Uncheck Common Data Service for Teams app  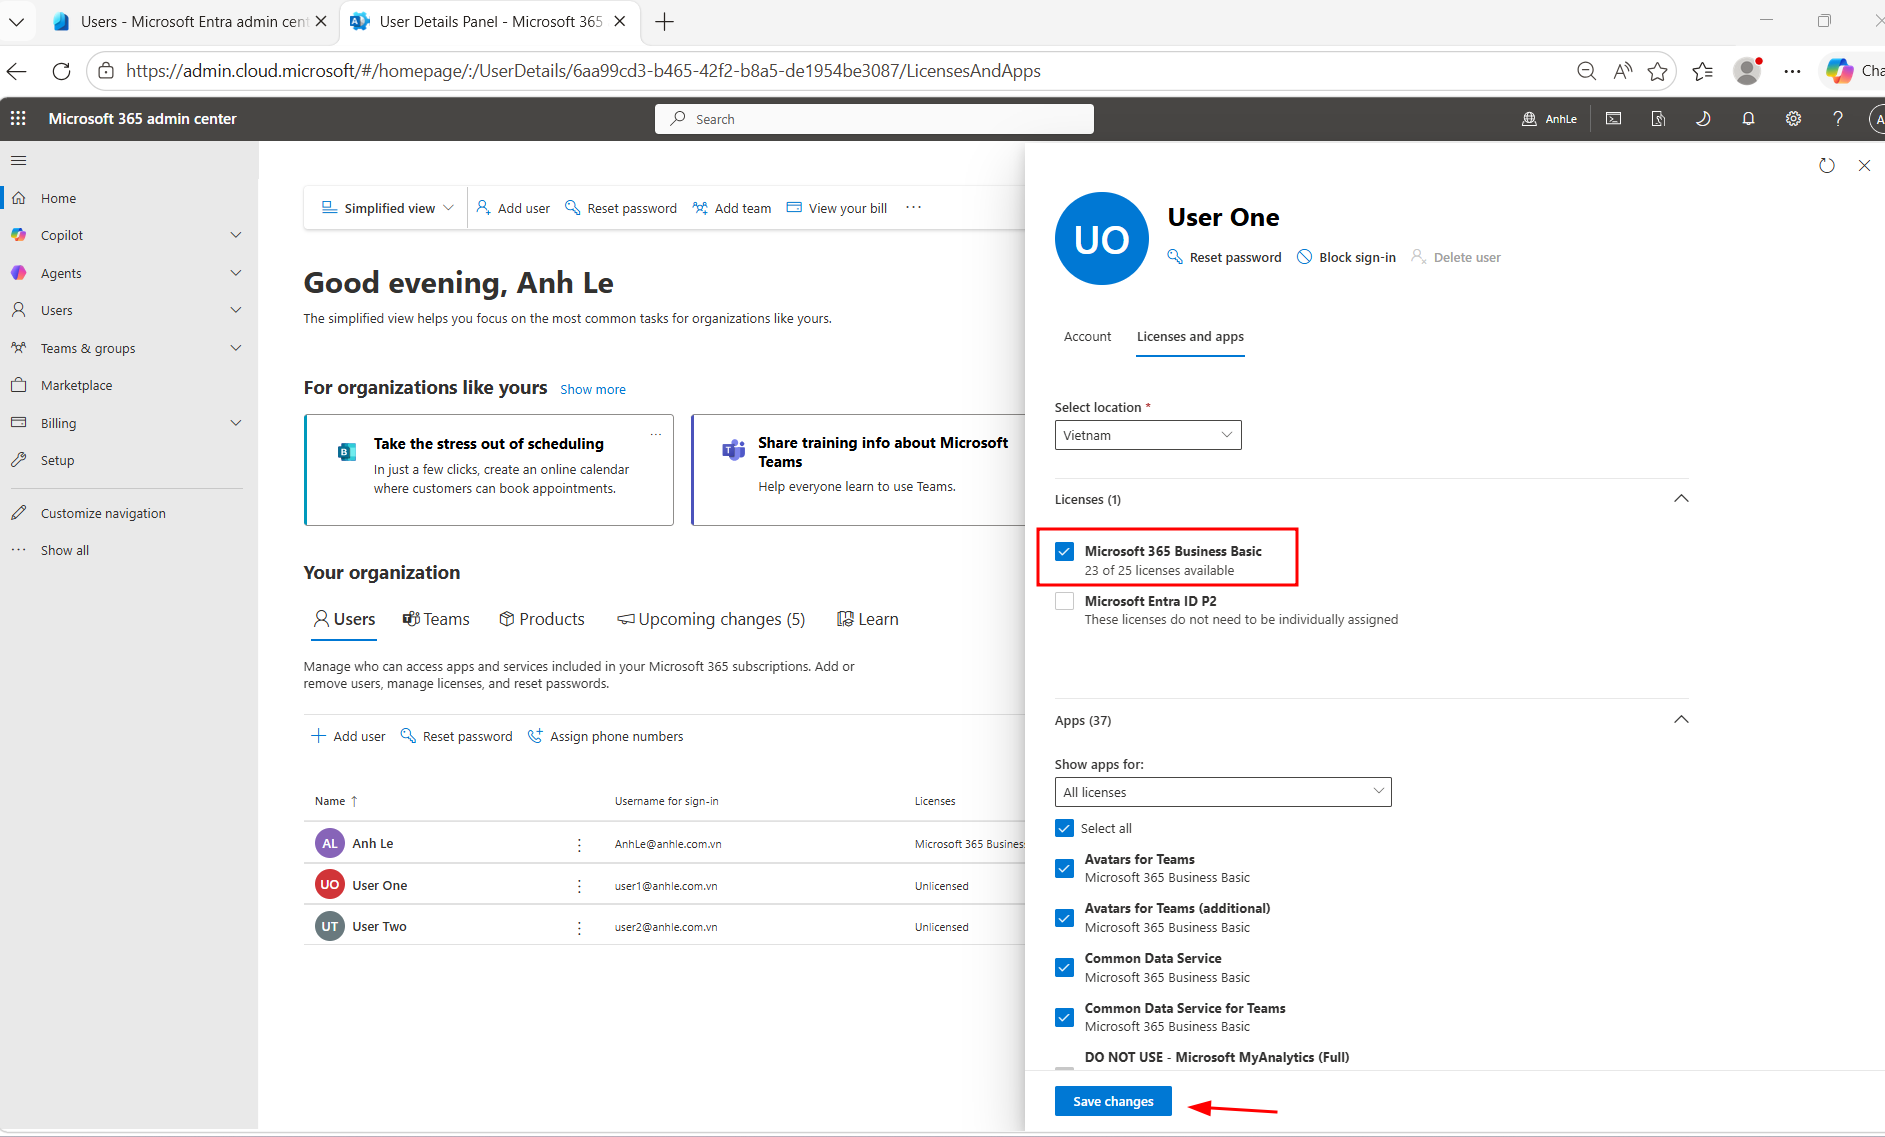(1065, 1017)
